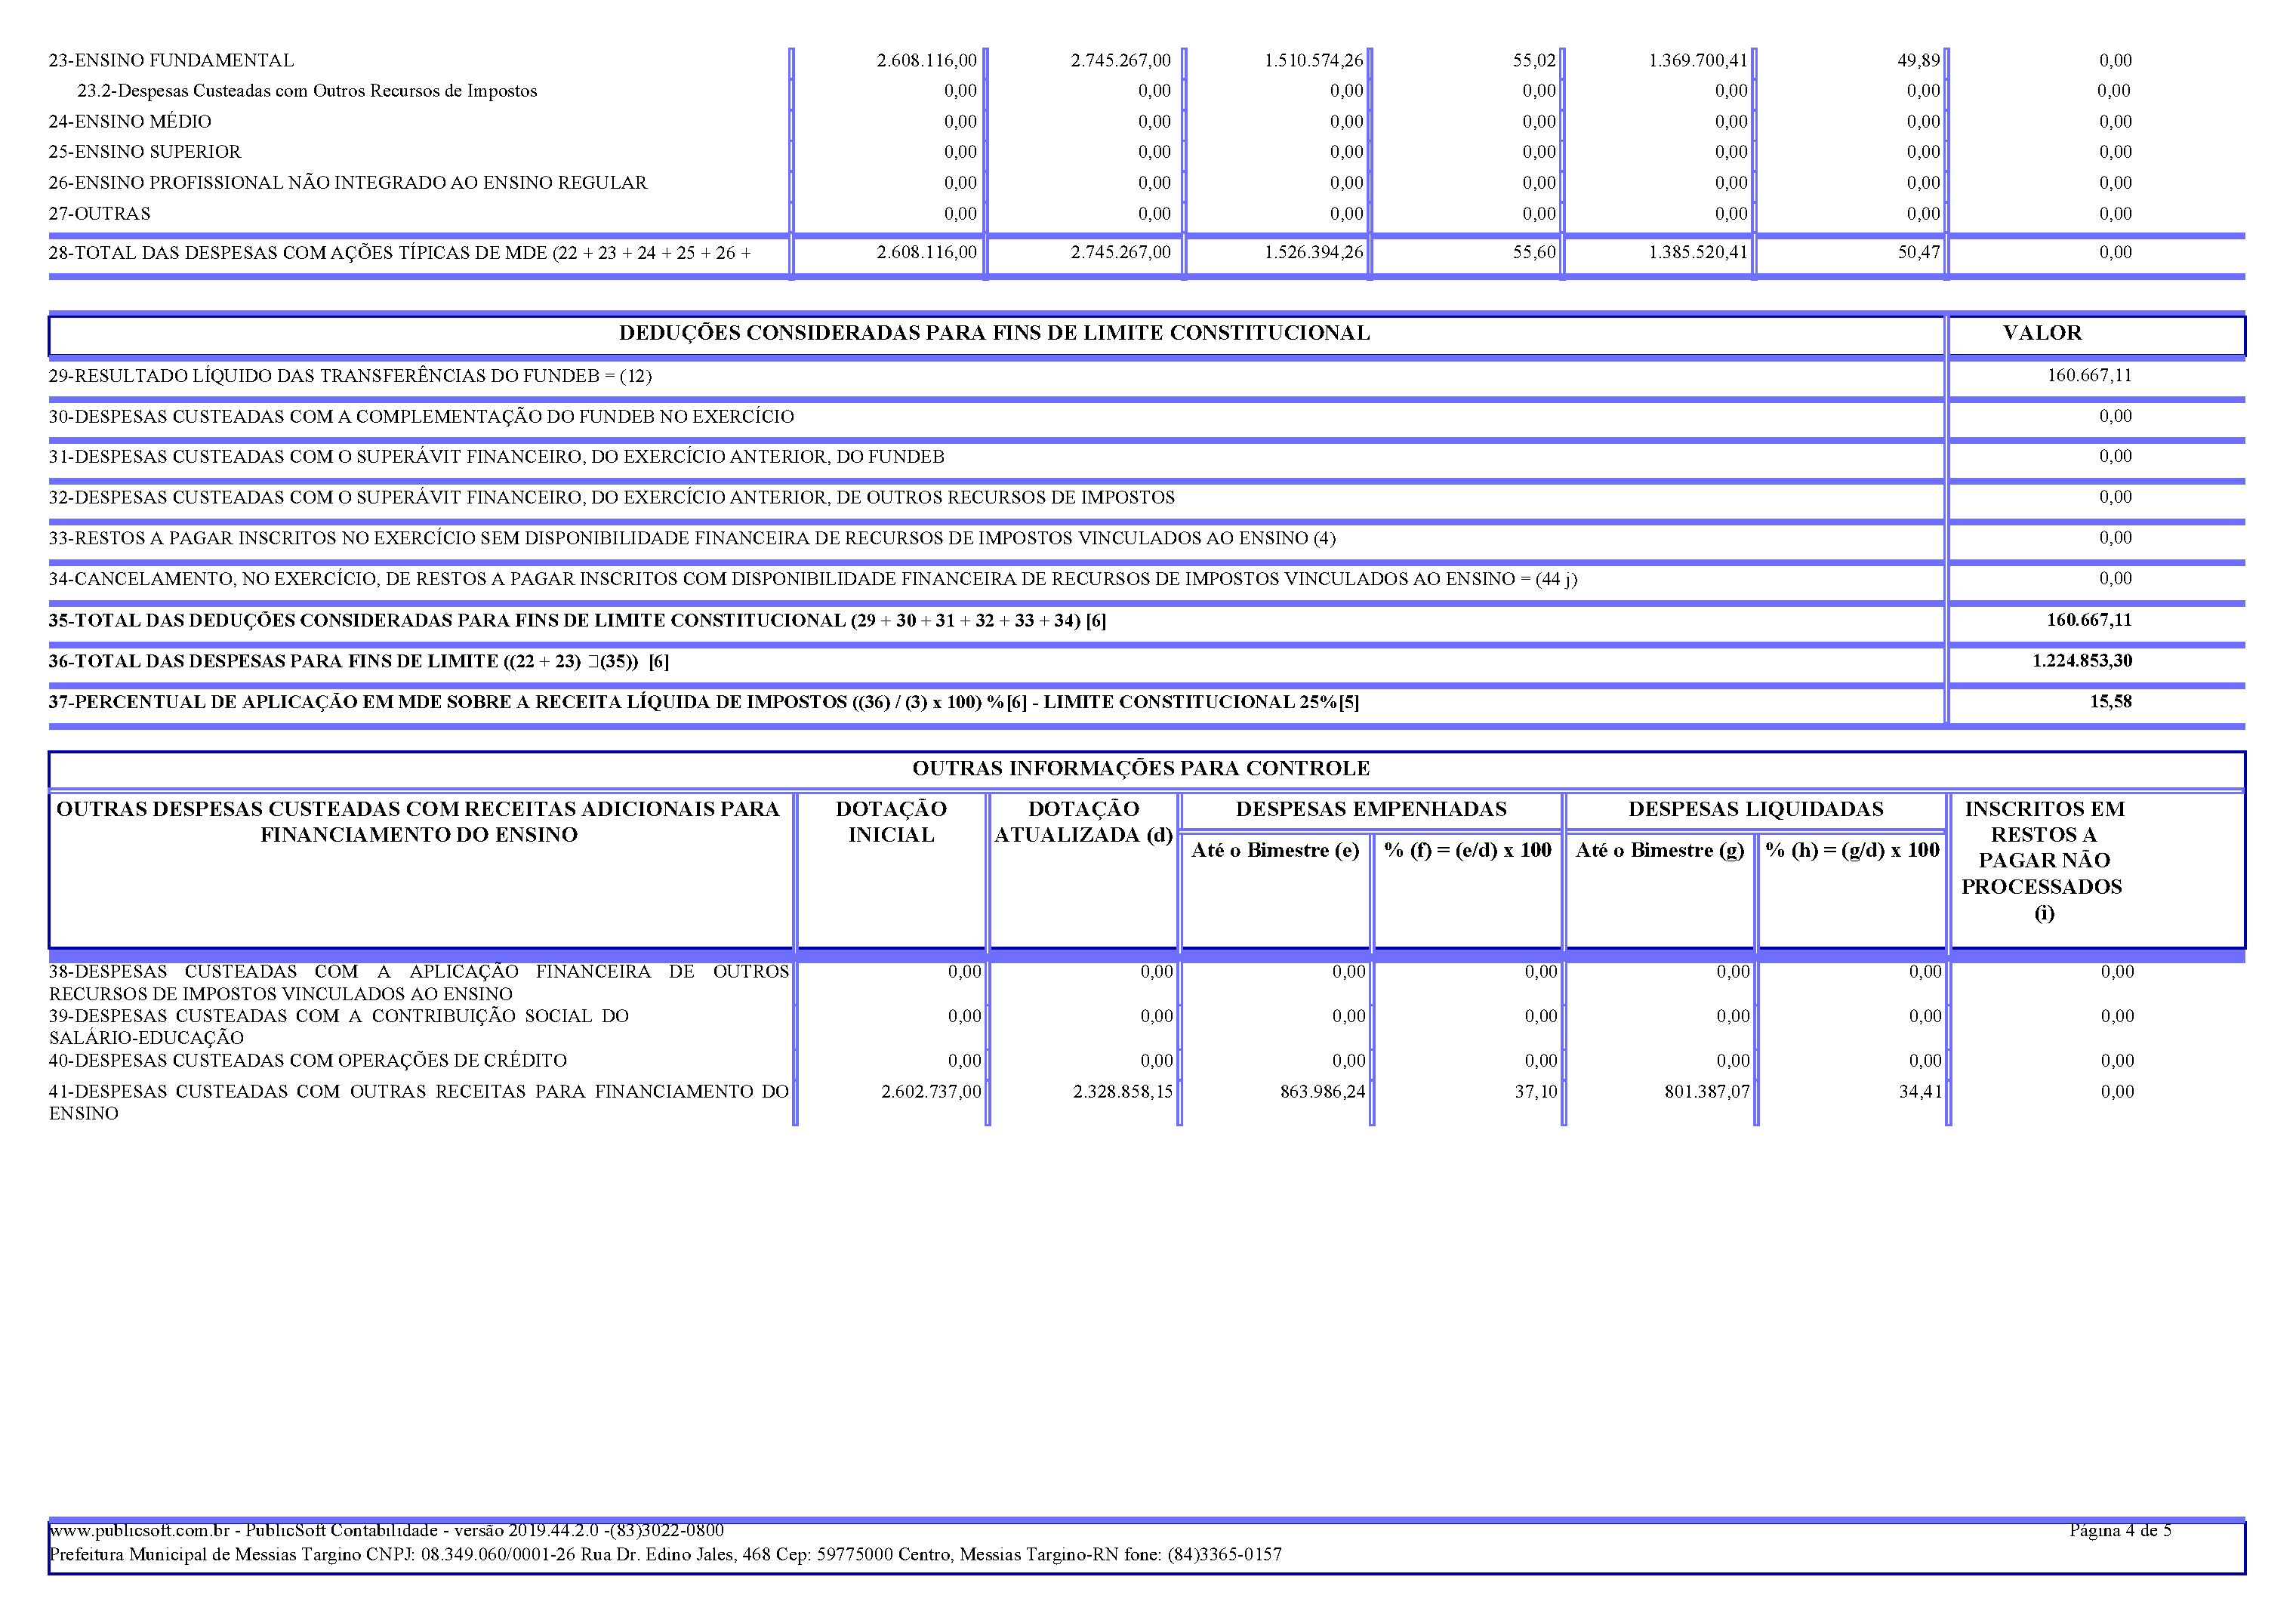
Task: Click the DESPESAS LIQUIDADAS header
Action: pyautogui.click(x=1755, y=809)
